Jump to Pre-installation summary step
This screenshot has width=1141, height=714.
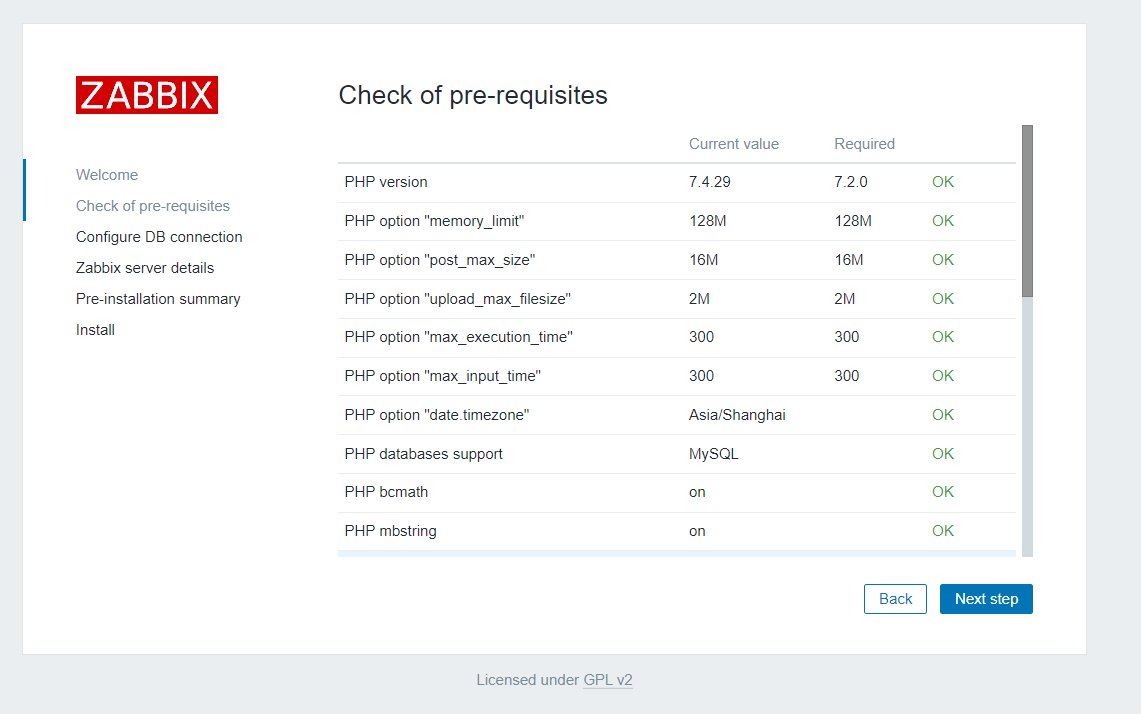click(158, 299)
